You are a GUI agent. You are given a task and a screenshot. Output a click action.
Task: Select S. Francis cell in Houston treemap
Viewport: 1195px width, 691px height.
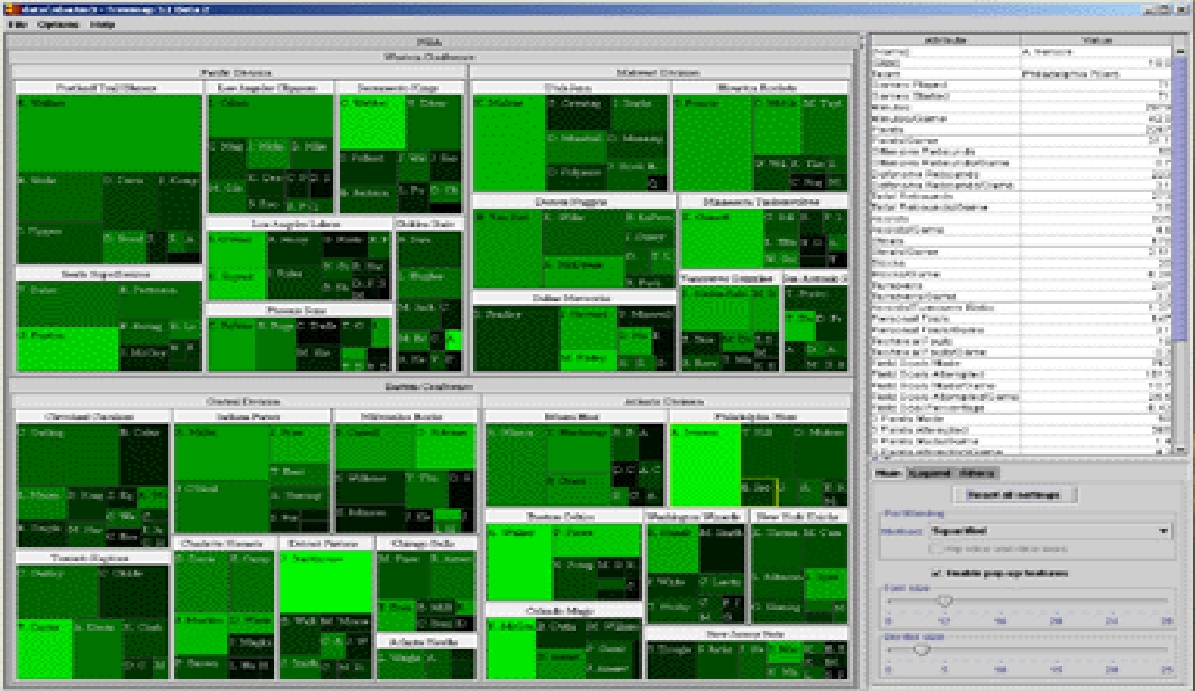point(713,143)
